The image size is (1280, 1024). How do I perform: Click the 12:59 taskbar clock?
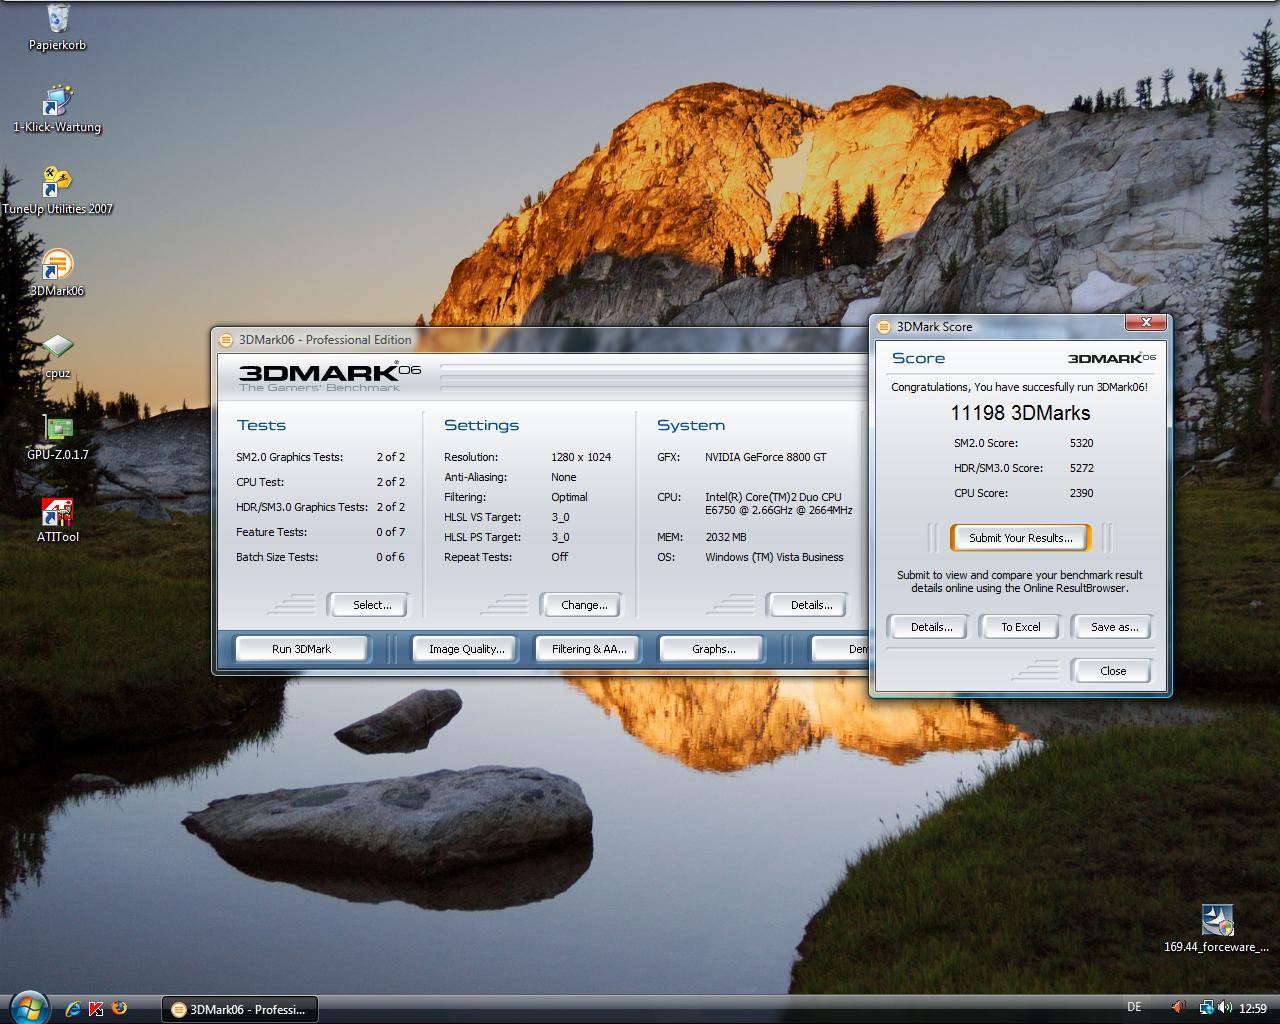(x=1253, y=1008)
